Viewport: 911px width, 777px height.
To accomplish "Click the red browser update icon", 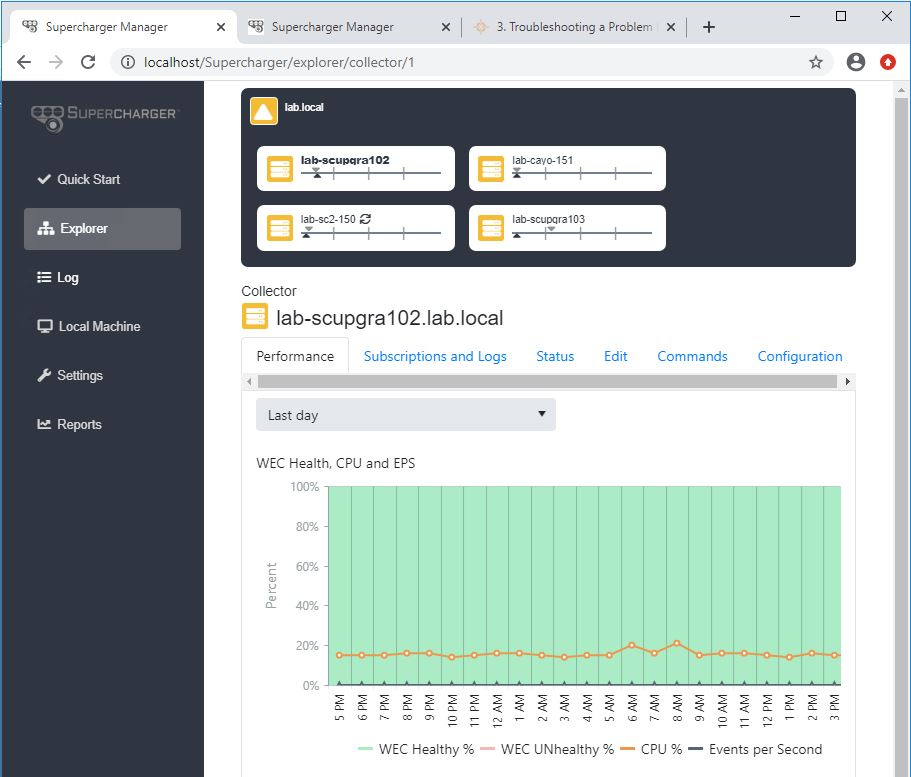I will tap(888, 62).
